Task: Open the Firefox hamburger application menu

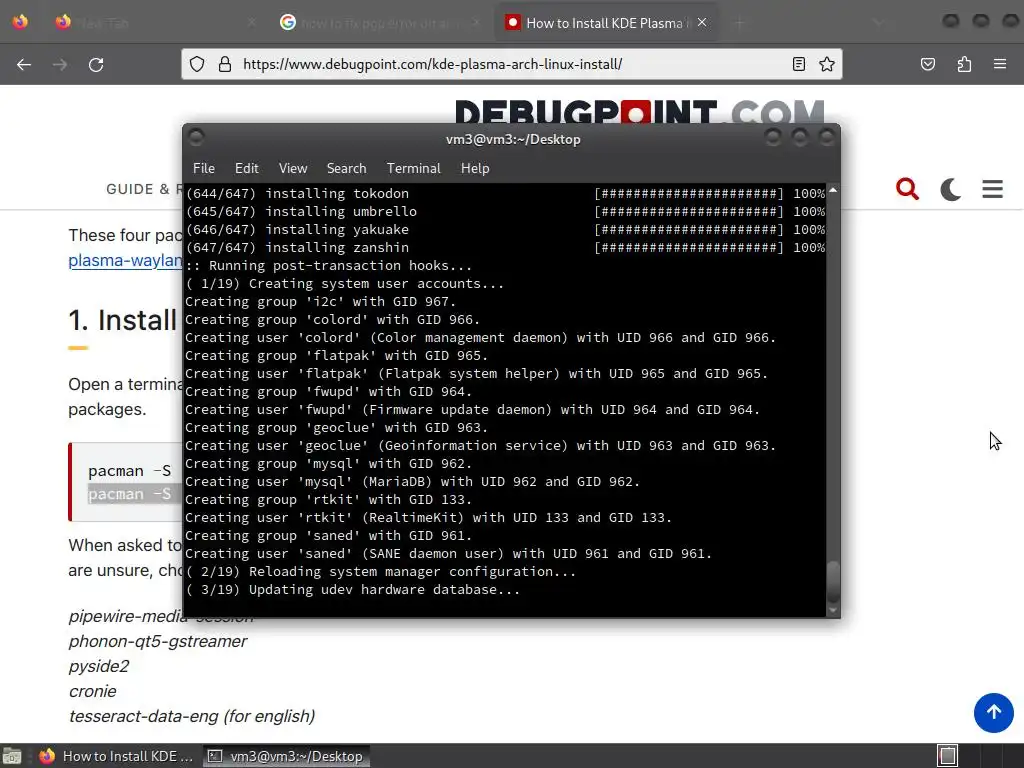Action: coord(1000,64)
